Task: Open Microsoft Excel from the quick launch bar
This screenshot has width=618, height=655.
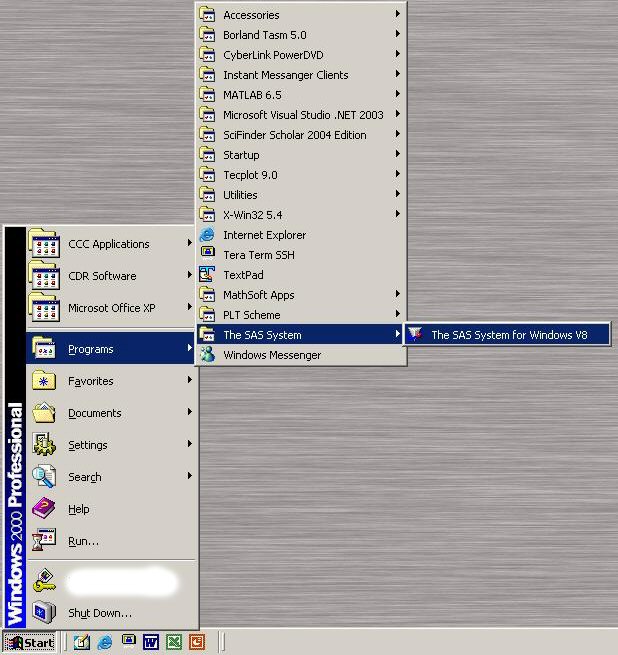Action: [173, 642]
